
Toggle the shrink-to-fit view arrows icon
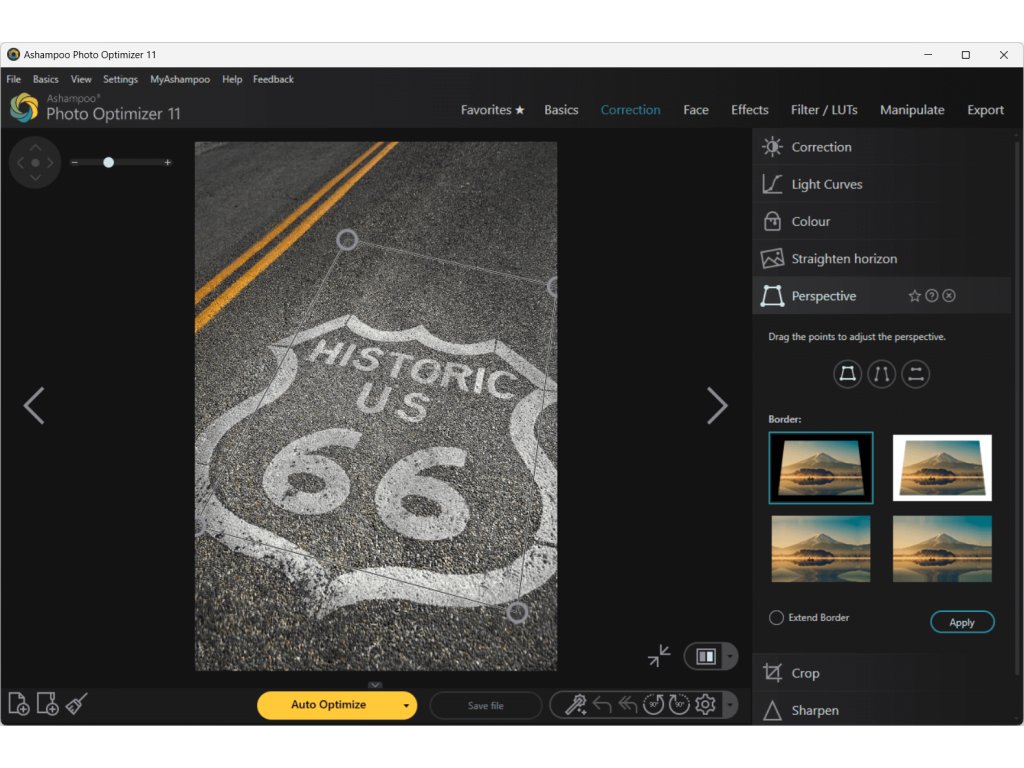pyautogui.click(x=659, y=656)
